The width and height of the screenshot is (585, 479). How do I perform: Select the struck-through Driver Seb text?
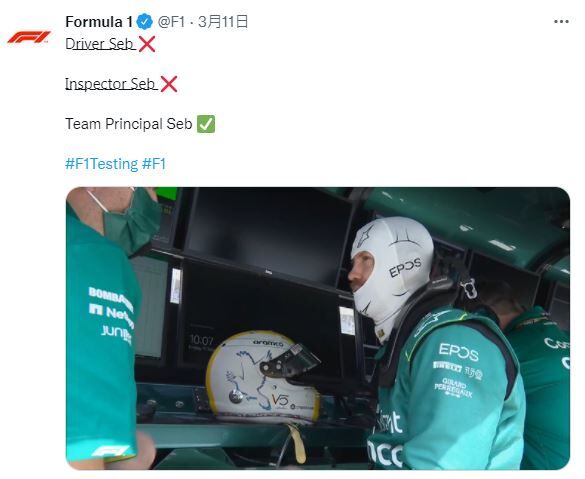99,44
